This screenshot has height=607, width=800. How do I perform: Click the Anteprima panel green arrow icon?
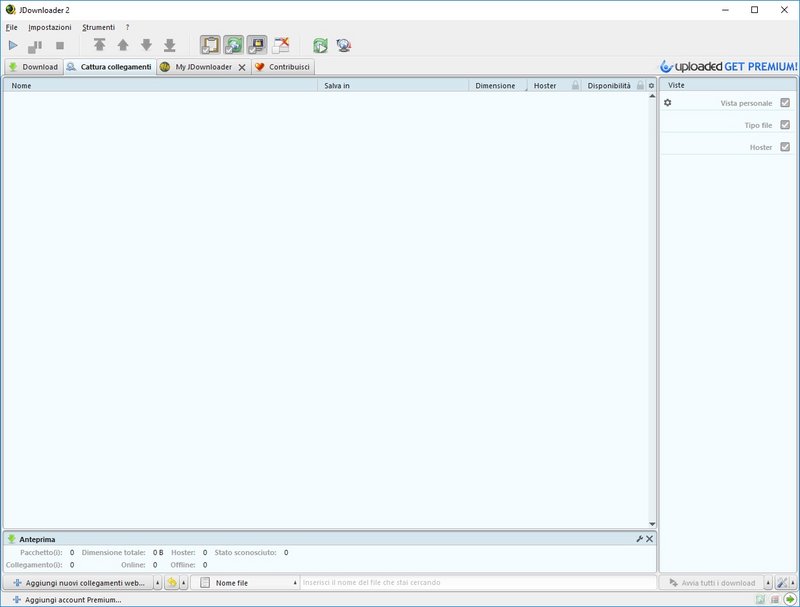11,539
